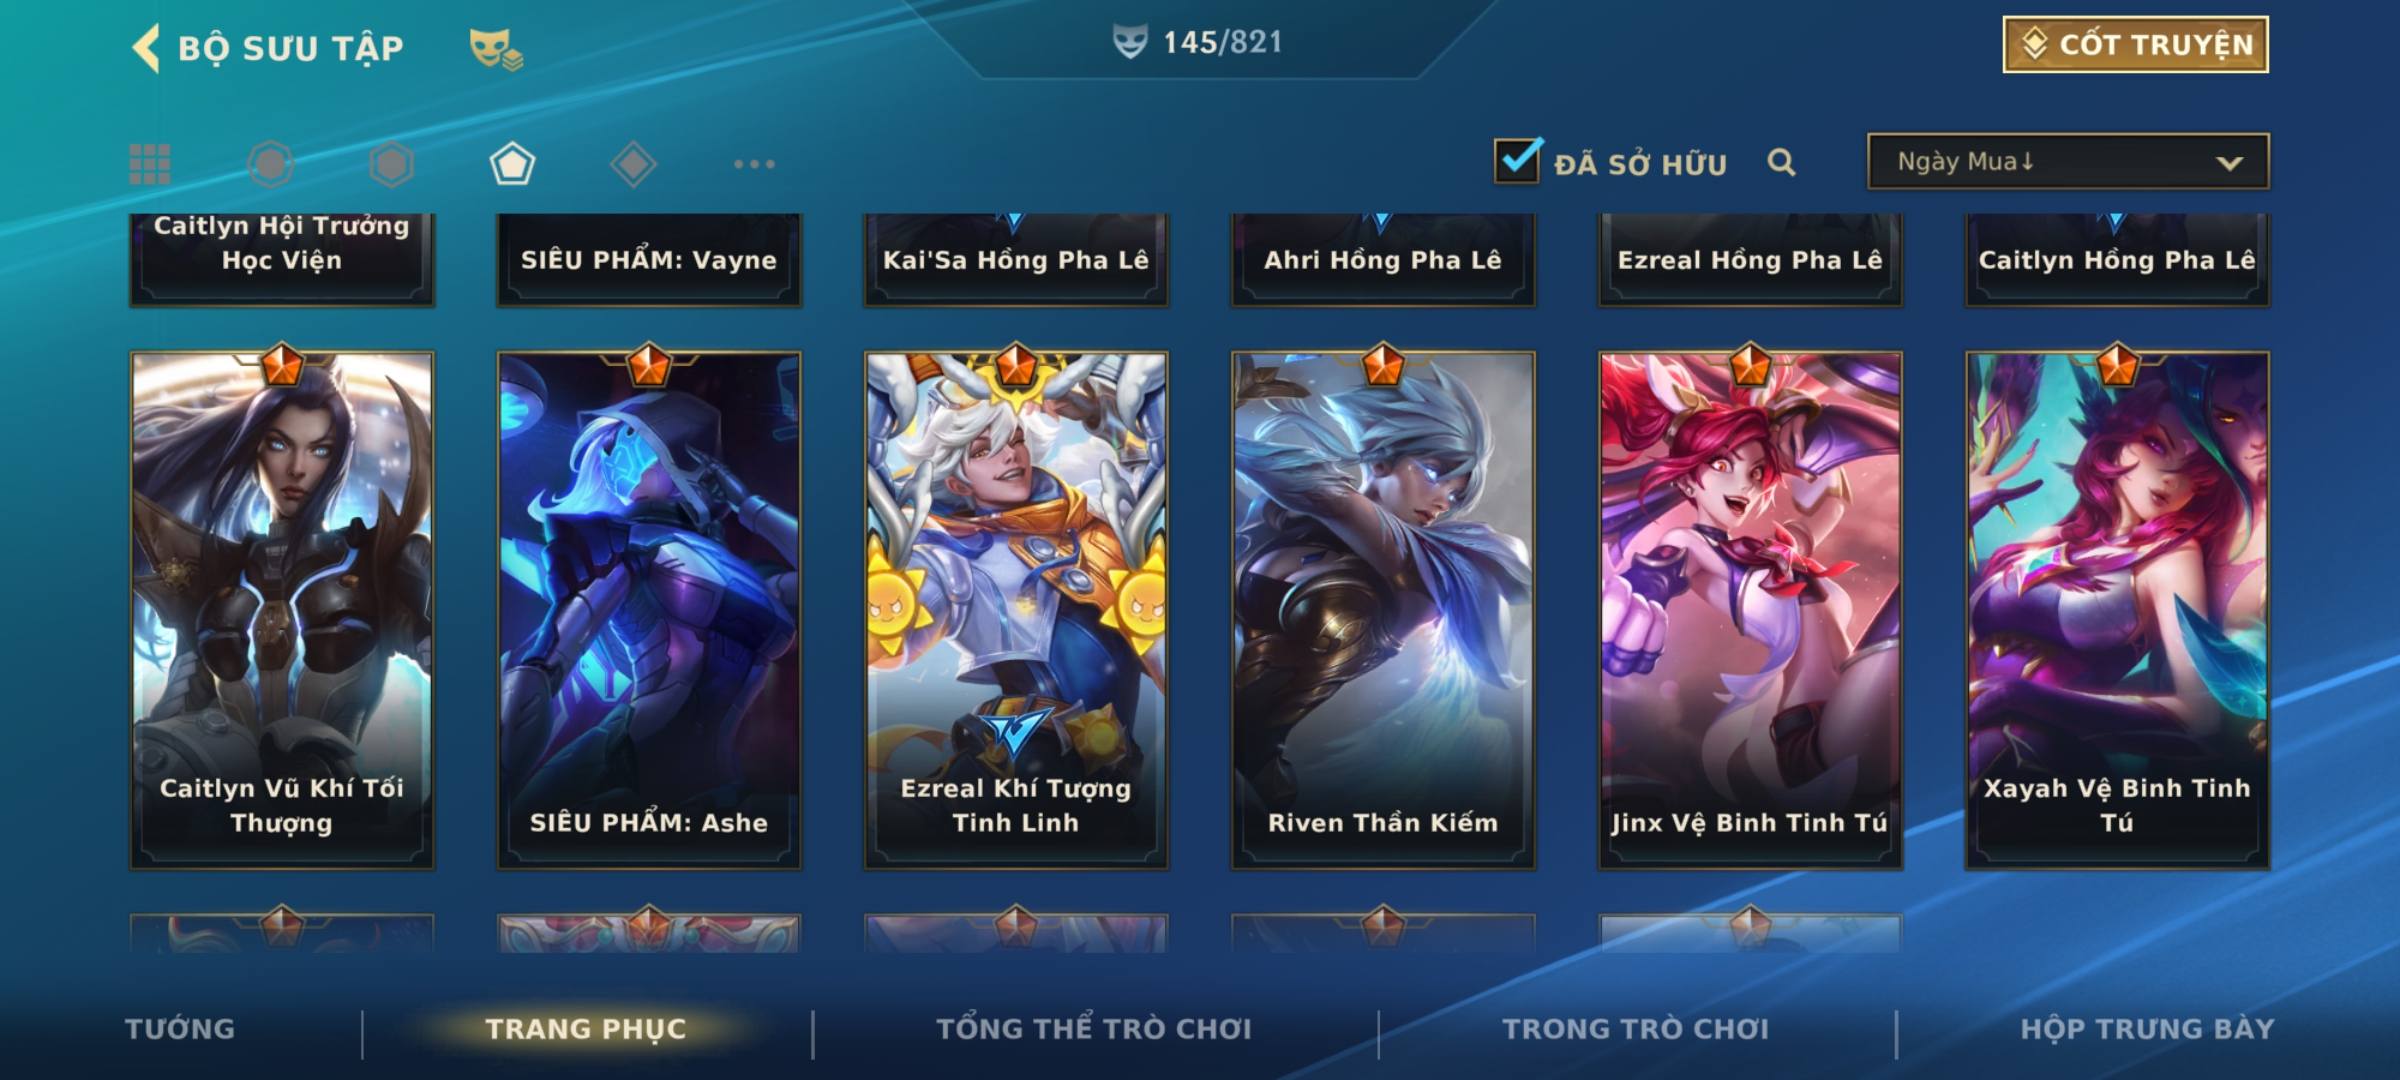
Task: Open the Hộp Trưng Bày tab
Action: coord(2148,1029)
